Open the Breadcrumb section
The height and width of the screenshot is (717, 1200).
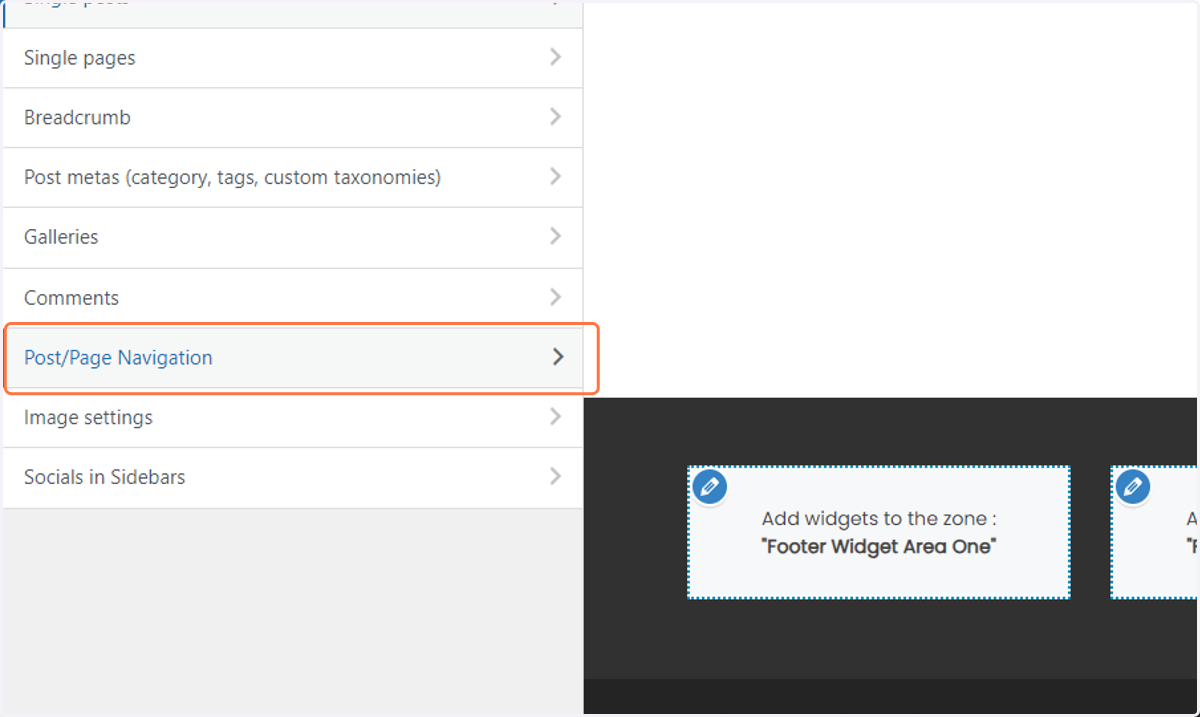(x=293, y=118)
